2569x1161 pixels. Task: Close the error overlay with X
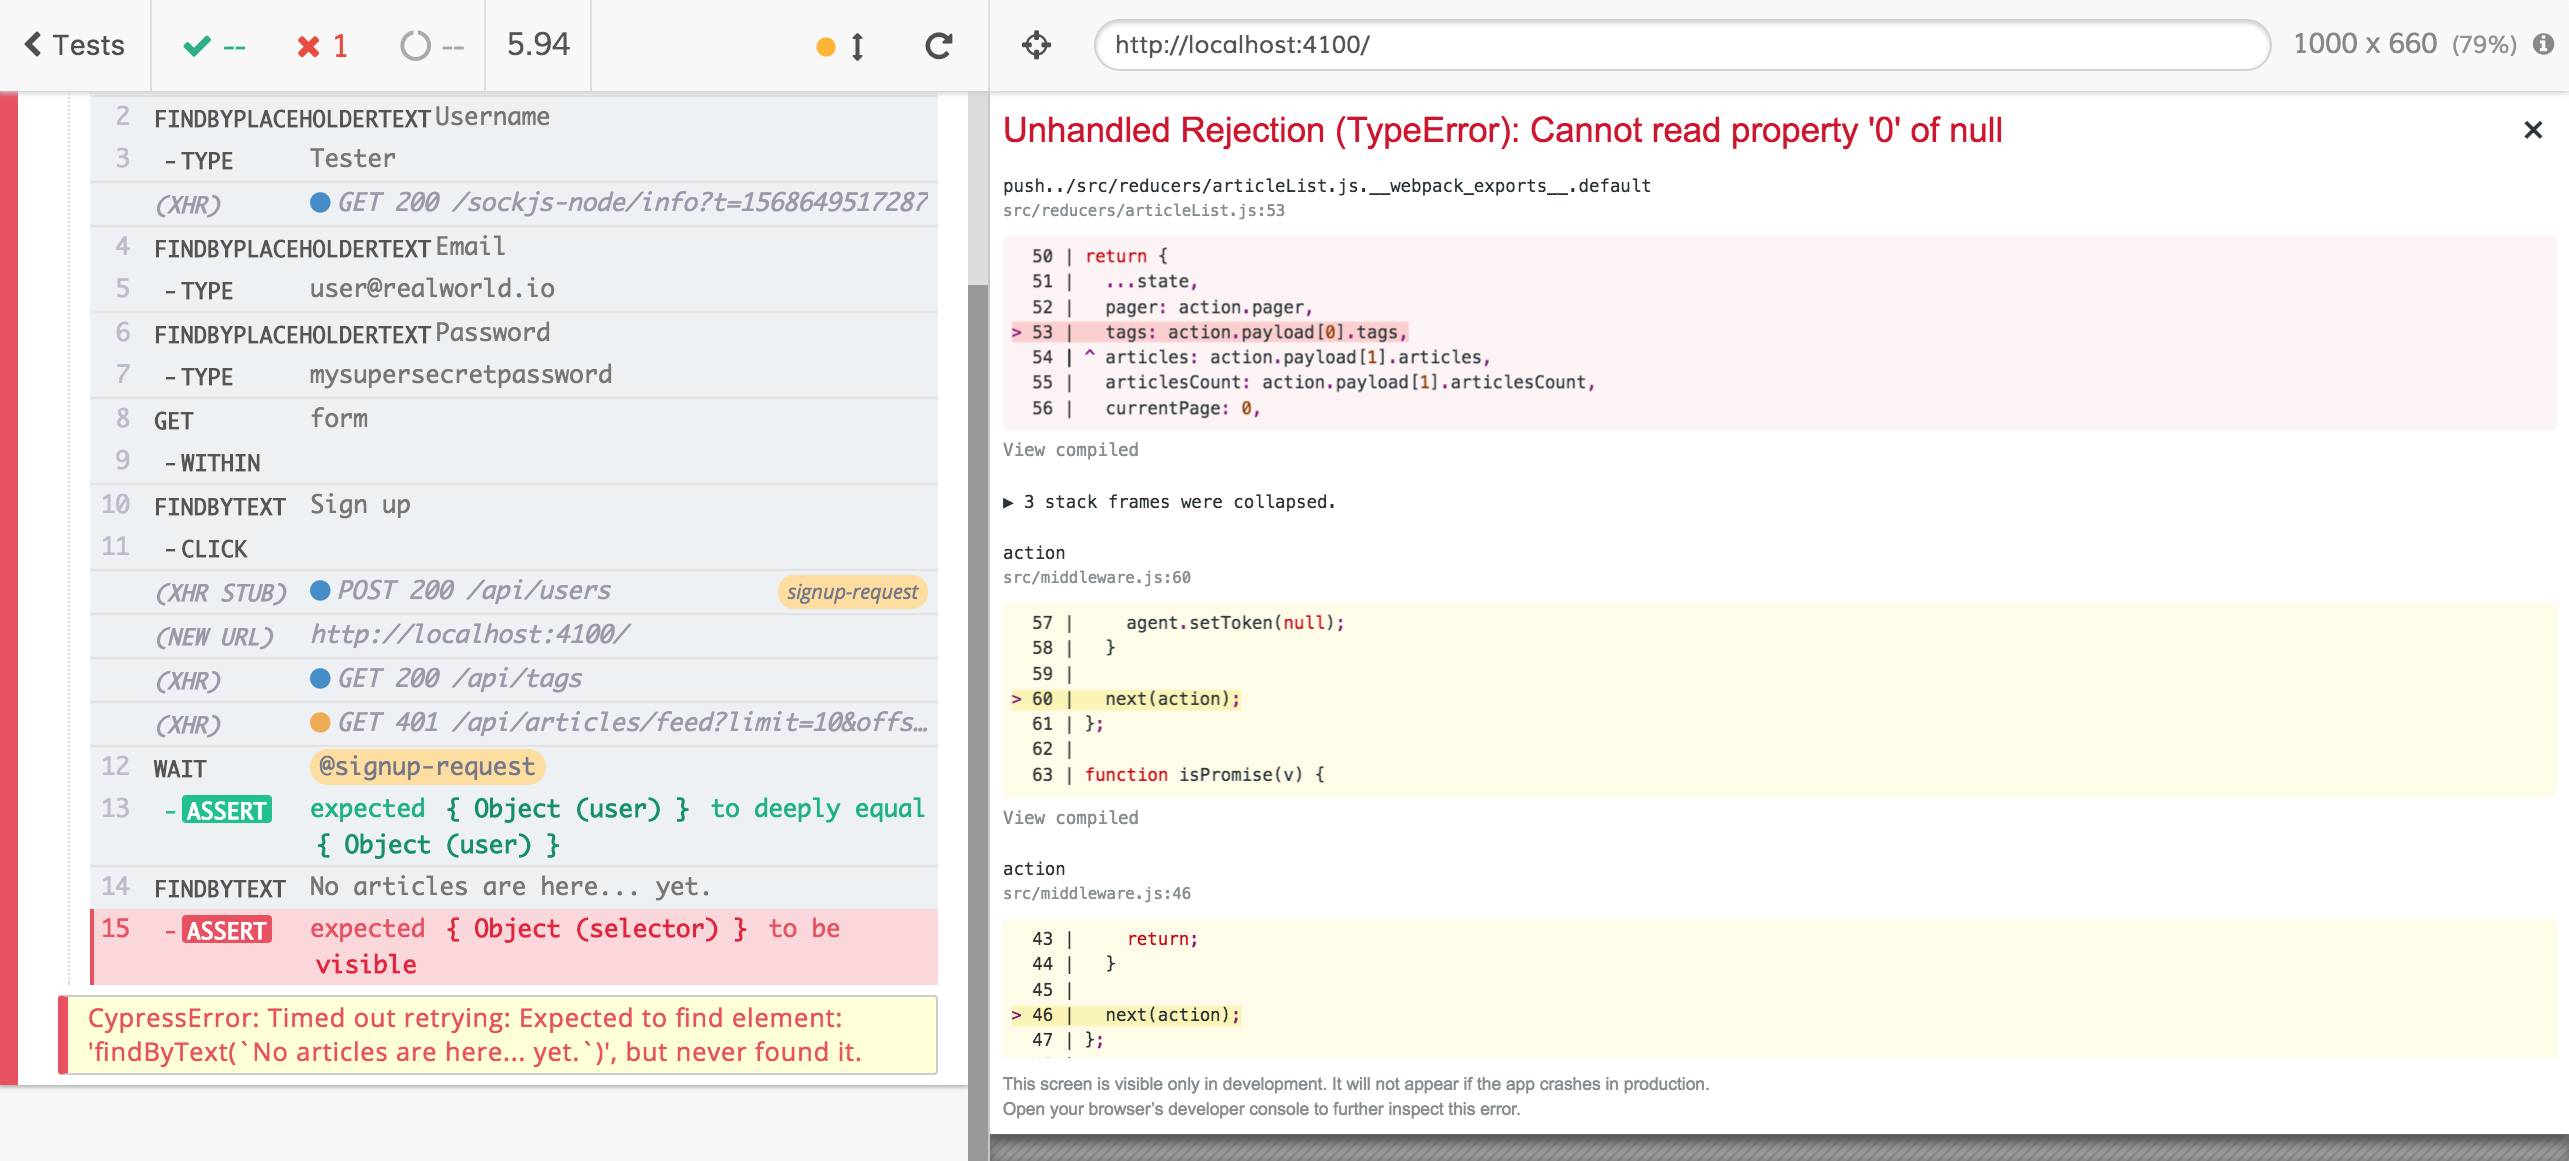[x=2532, y=130]
